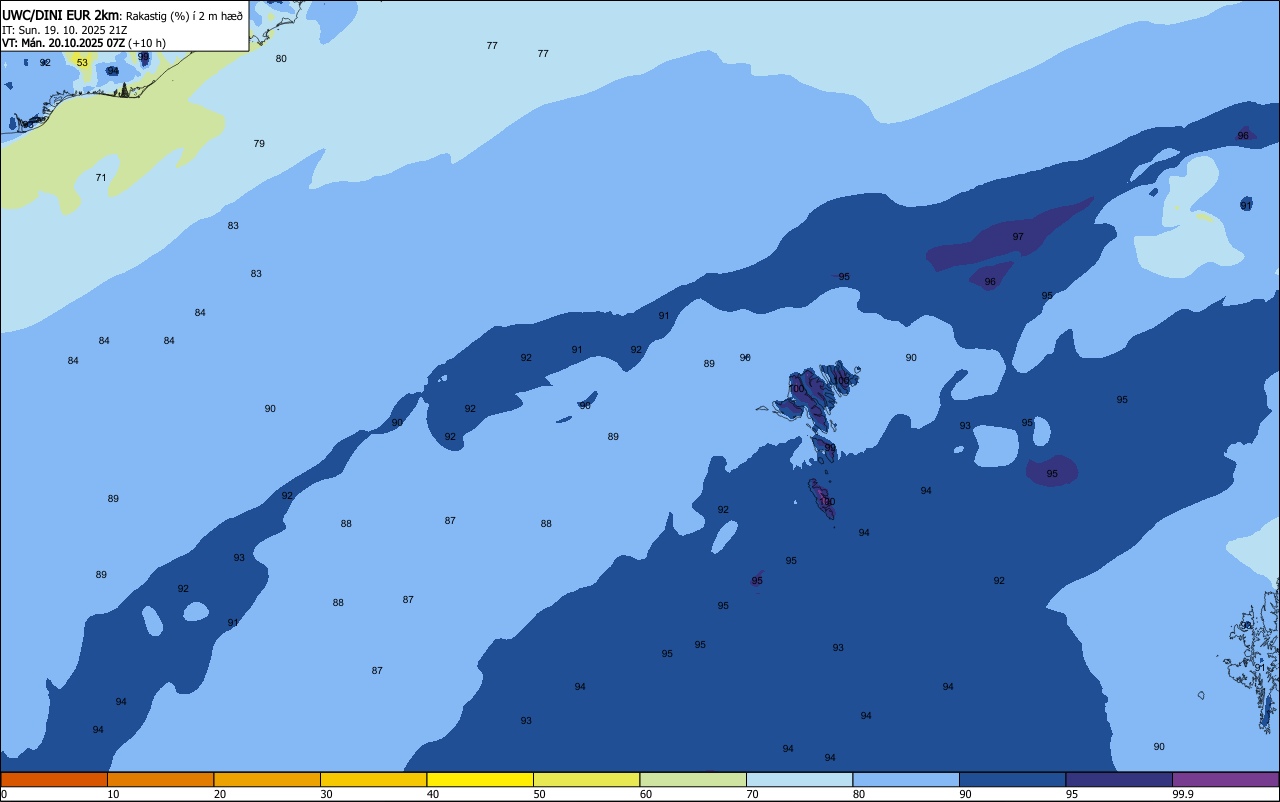
Task: Click the 10–20 orange legend swatch
Action: pyautogui.click(x=160, y=779)
